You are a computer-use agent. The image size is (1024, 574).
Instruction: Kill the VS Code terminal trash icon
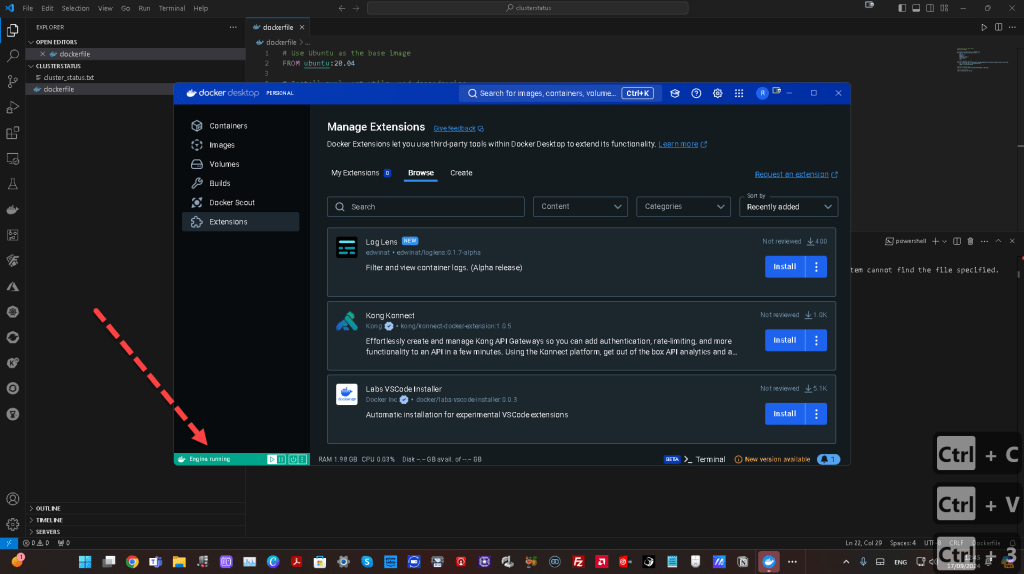pos(970,241)
